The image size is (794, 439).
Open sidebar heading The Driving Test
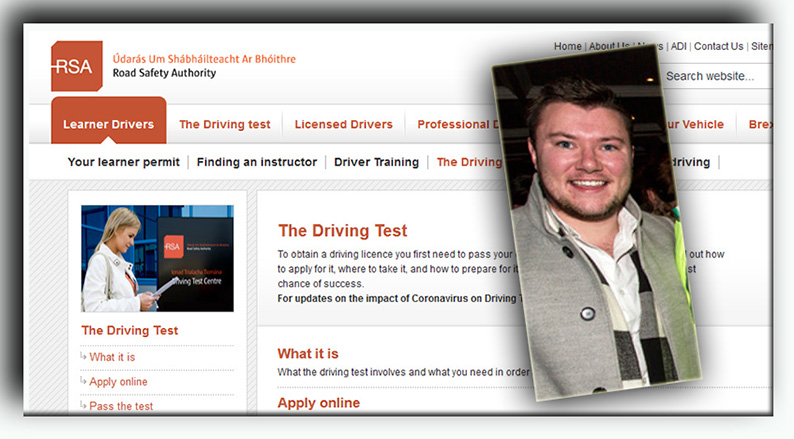pyautogui.click(x=130, y=331)
